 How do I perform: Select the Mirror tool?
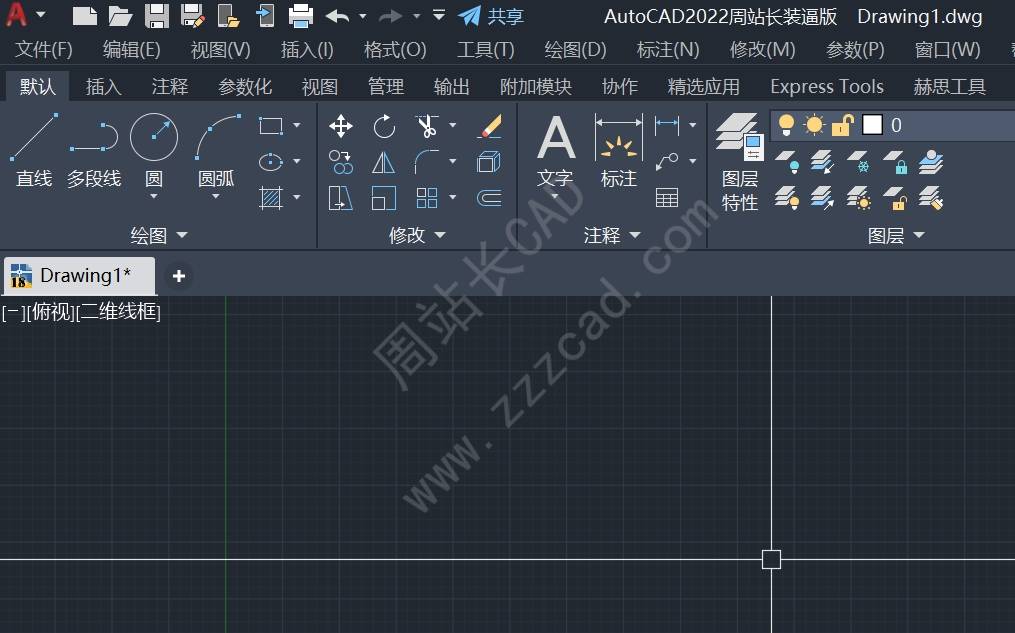pyautogui.click(x=384, y=162)
